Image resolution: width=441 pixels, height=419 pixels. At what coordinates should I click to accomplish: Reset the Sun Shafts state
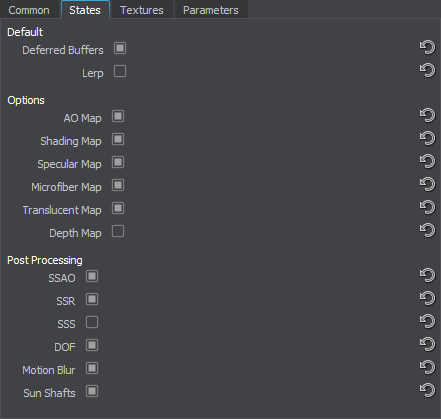click(x=427, y=390)
